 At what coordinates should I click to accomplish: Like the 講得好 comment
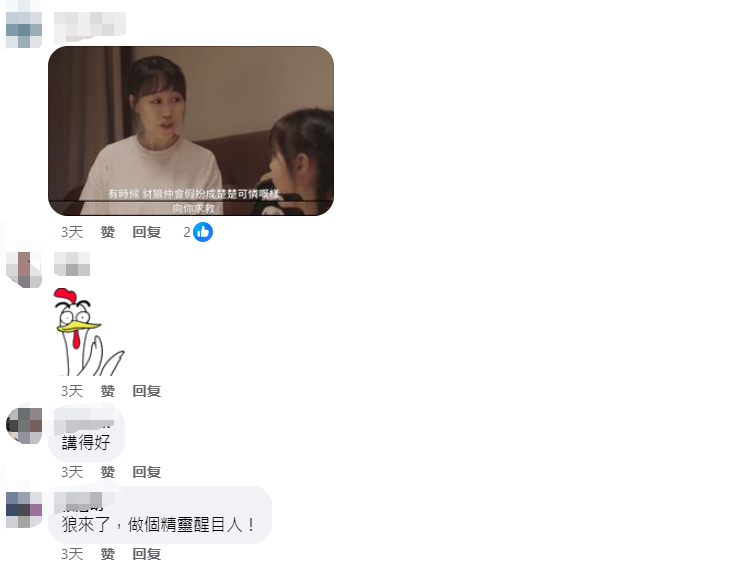(108, 472)
